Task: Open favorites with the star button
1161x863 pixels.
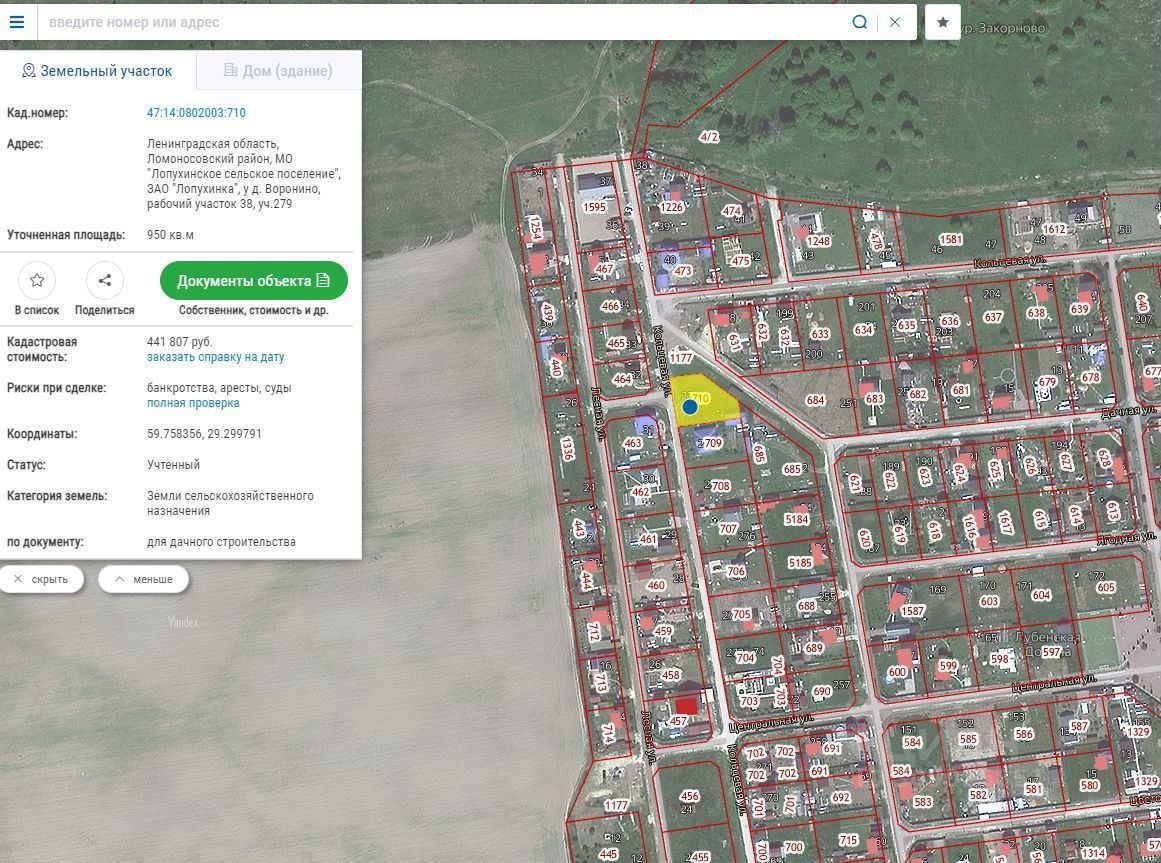Action: (942, 22)
